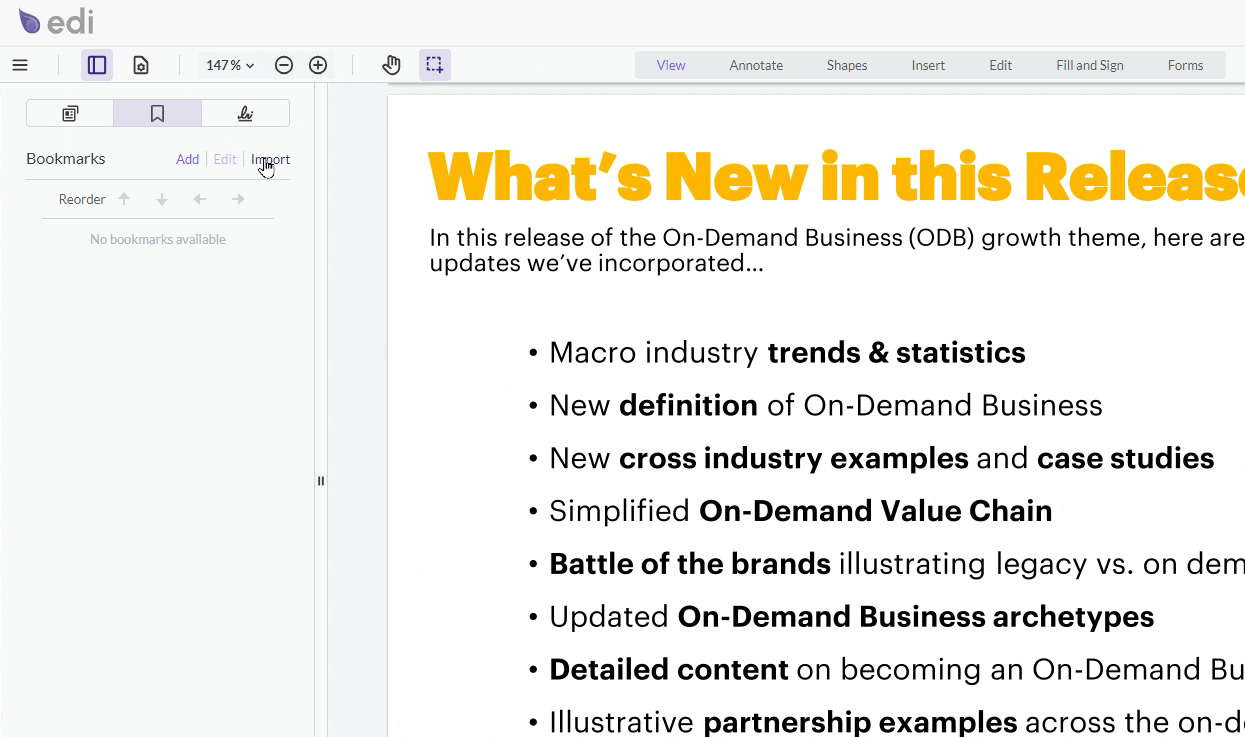Move bookmark up arrow

tap(124, 199)
